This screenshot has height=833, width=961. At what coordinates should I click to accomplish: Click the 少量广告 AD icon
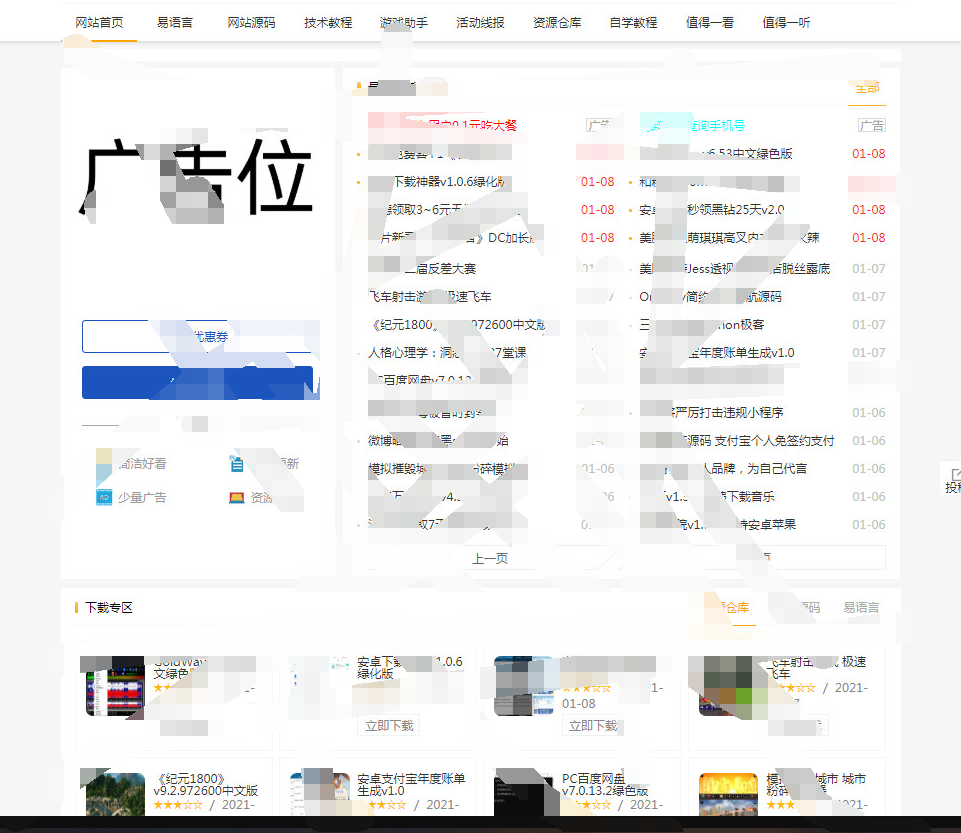click(x=104, y=497)
